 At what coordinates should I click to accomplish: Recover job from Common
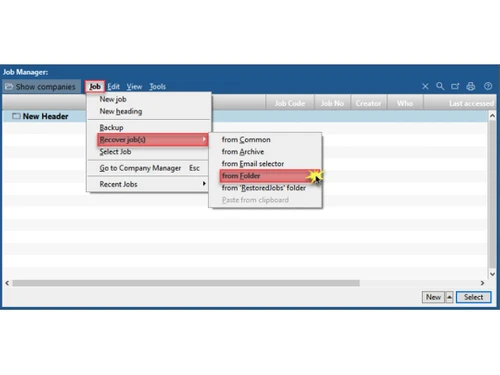click(265, 140)
